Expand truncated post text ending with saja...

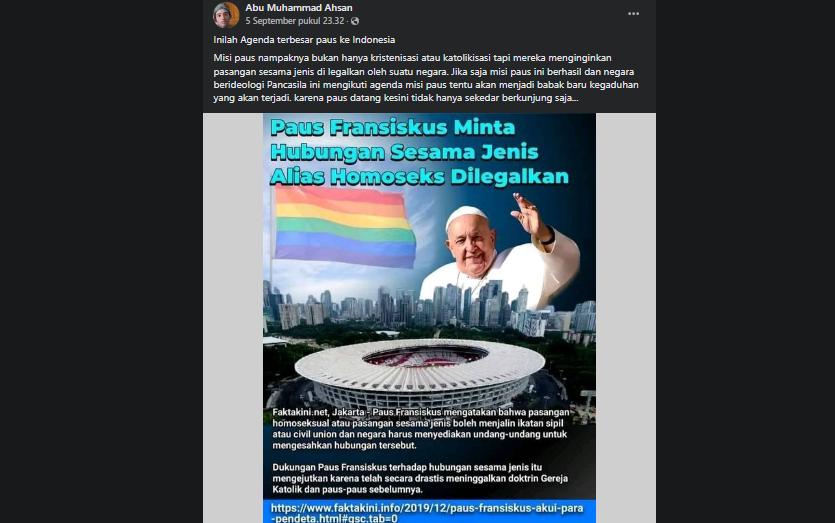574,98
